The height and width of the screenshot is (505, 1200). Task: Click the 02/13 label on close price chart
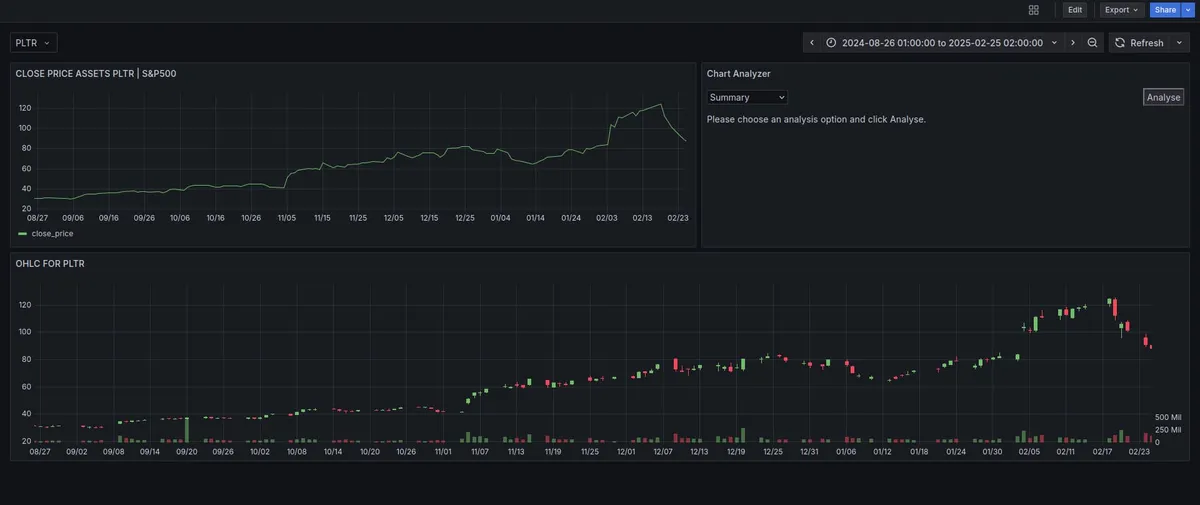pyautogui.click(x=642, y=217)
